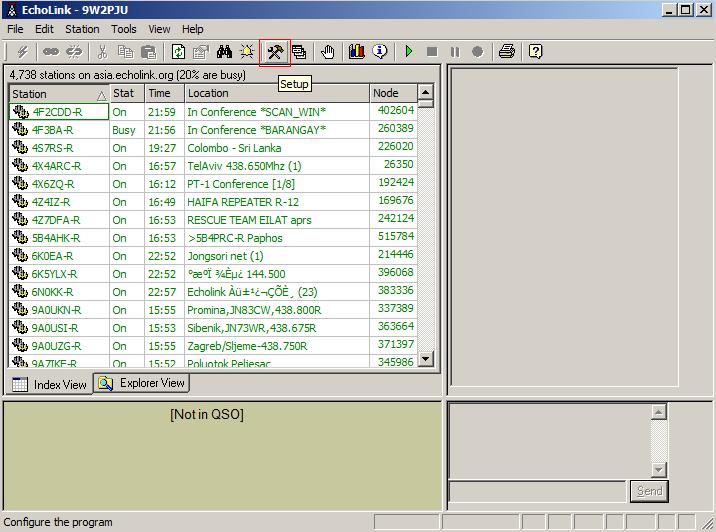Select station 9A0USI-R
Image resolution: width=716 pixels, height=532 pixels.
(x=55, y=328)
